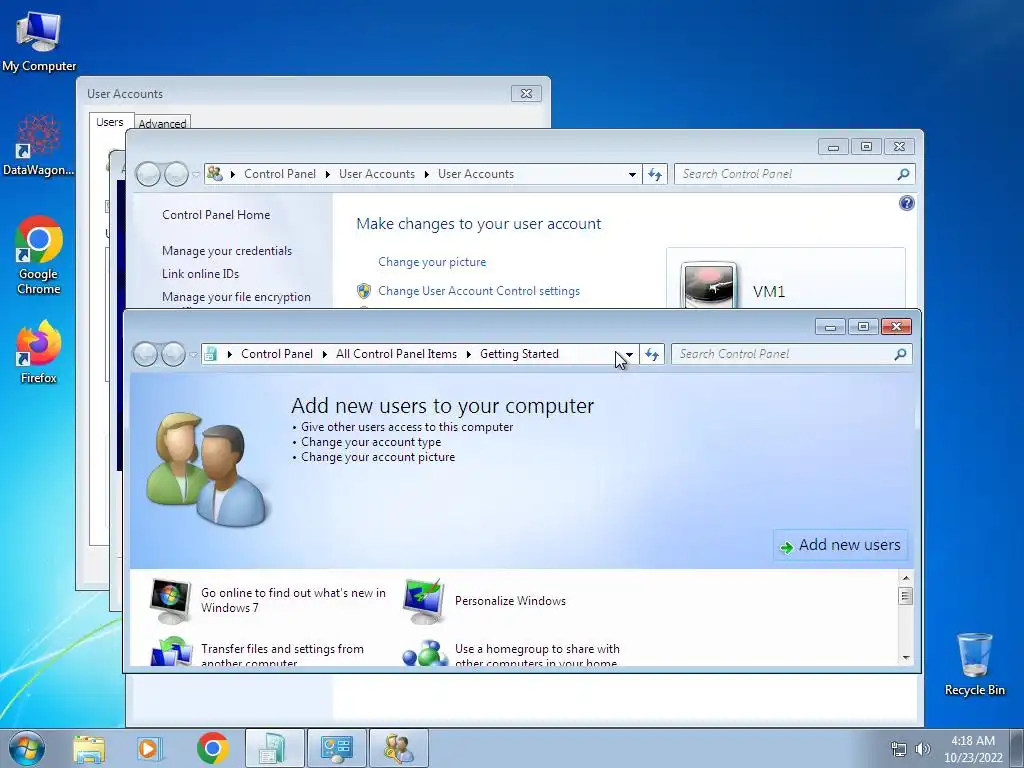Open Chrome from the taskbar

click(212, 748)
